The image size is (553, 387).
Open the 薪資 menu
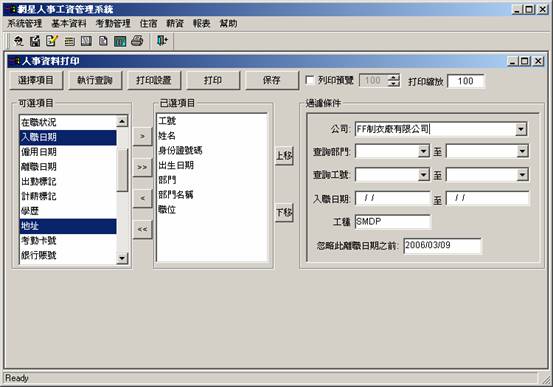click(x=175, y=24)
